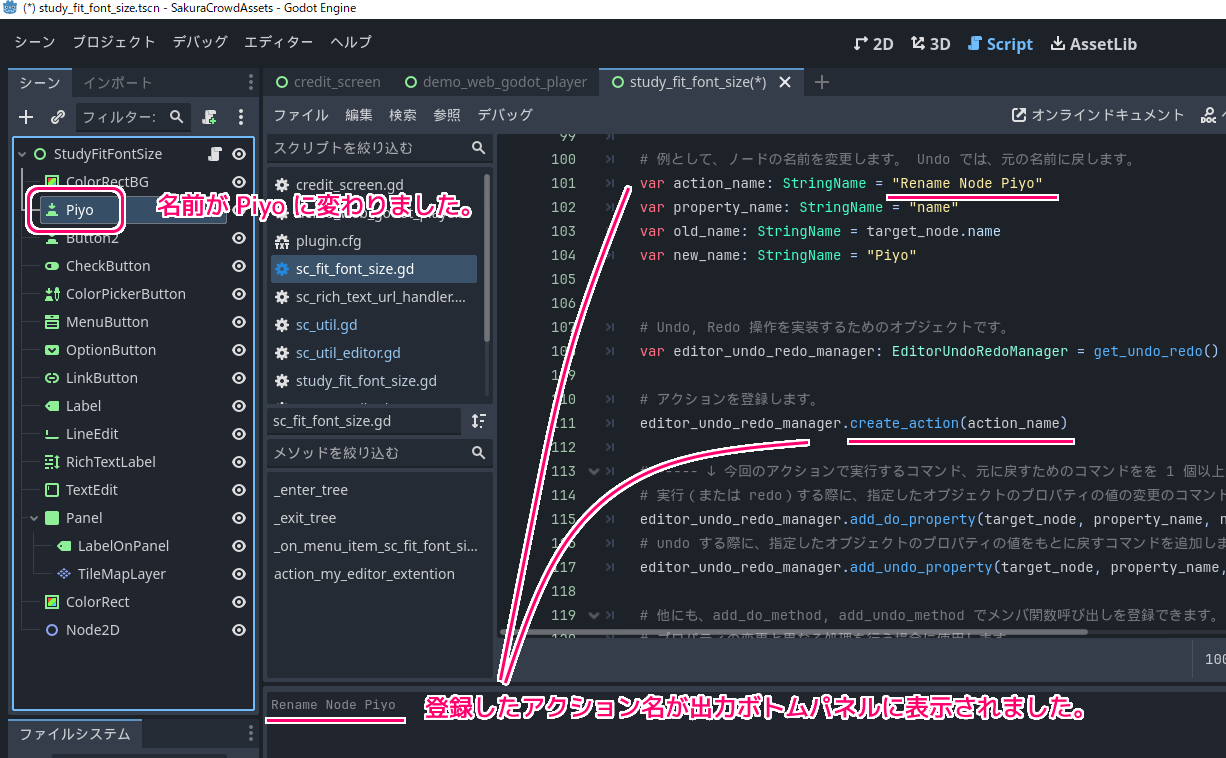Close the study_fit_font_size(*) scene tab
The image size is (1226, 758).
click(785, 82)
